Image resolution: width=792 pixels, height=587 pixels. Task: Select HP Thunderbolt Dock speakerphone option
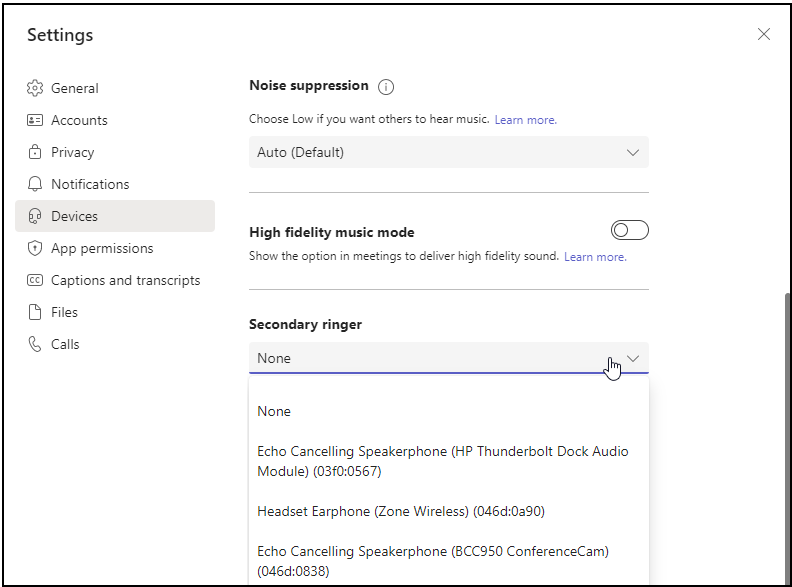point(442,461)
